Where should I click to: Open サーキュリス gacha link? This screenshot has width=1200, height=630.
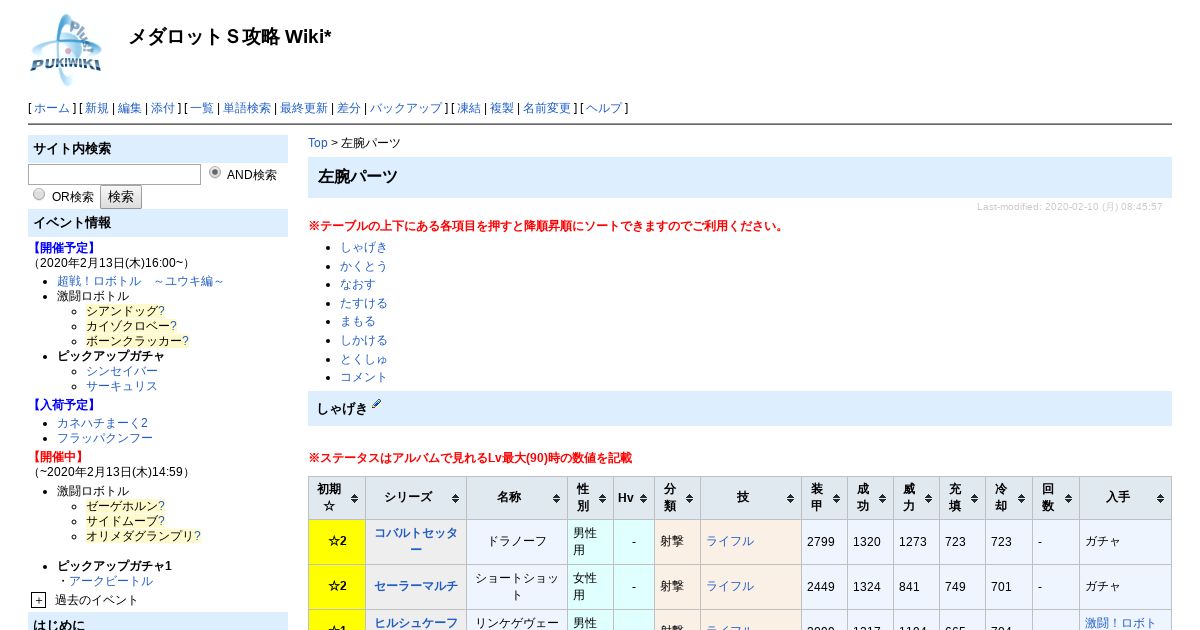(122, 386)
